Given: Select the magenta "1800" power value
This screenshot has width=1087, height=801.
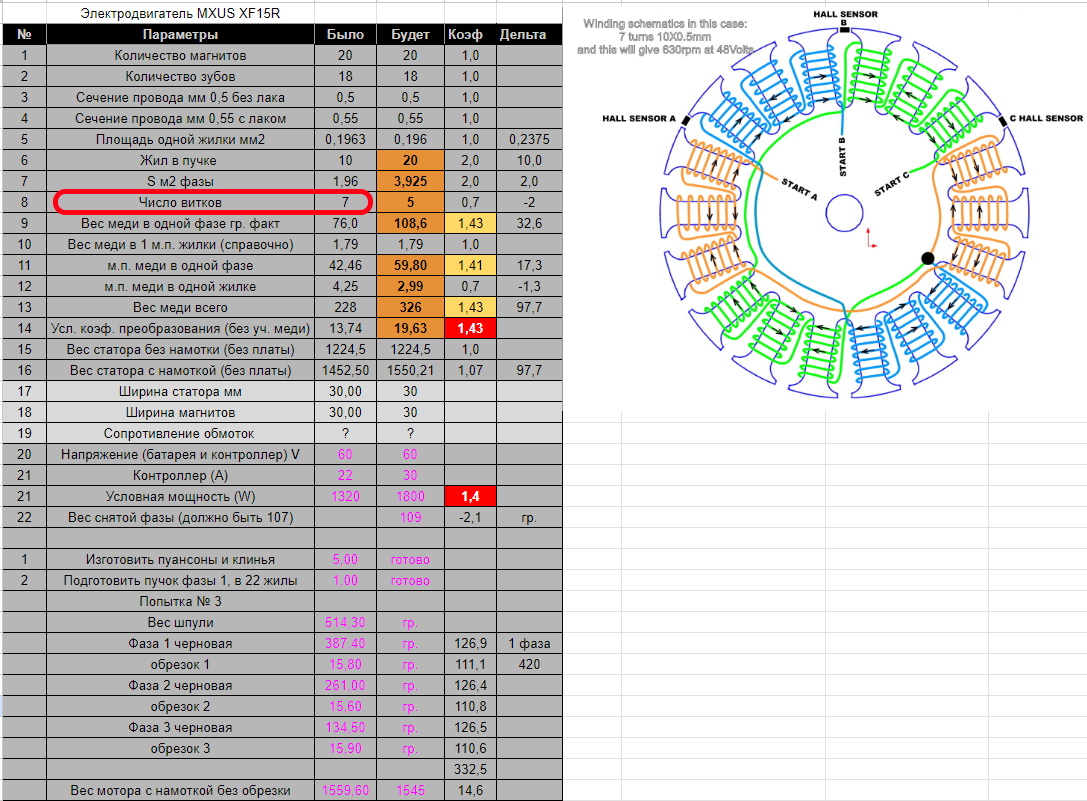Looking at the screenshot, I should (x=410, y=496).
